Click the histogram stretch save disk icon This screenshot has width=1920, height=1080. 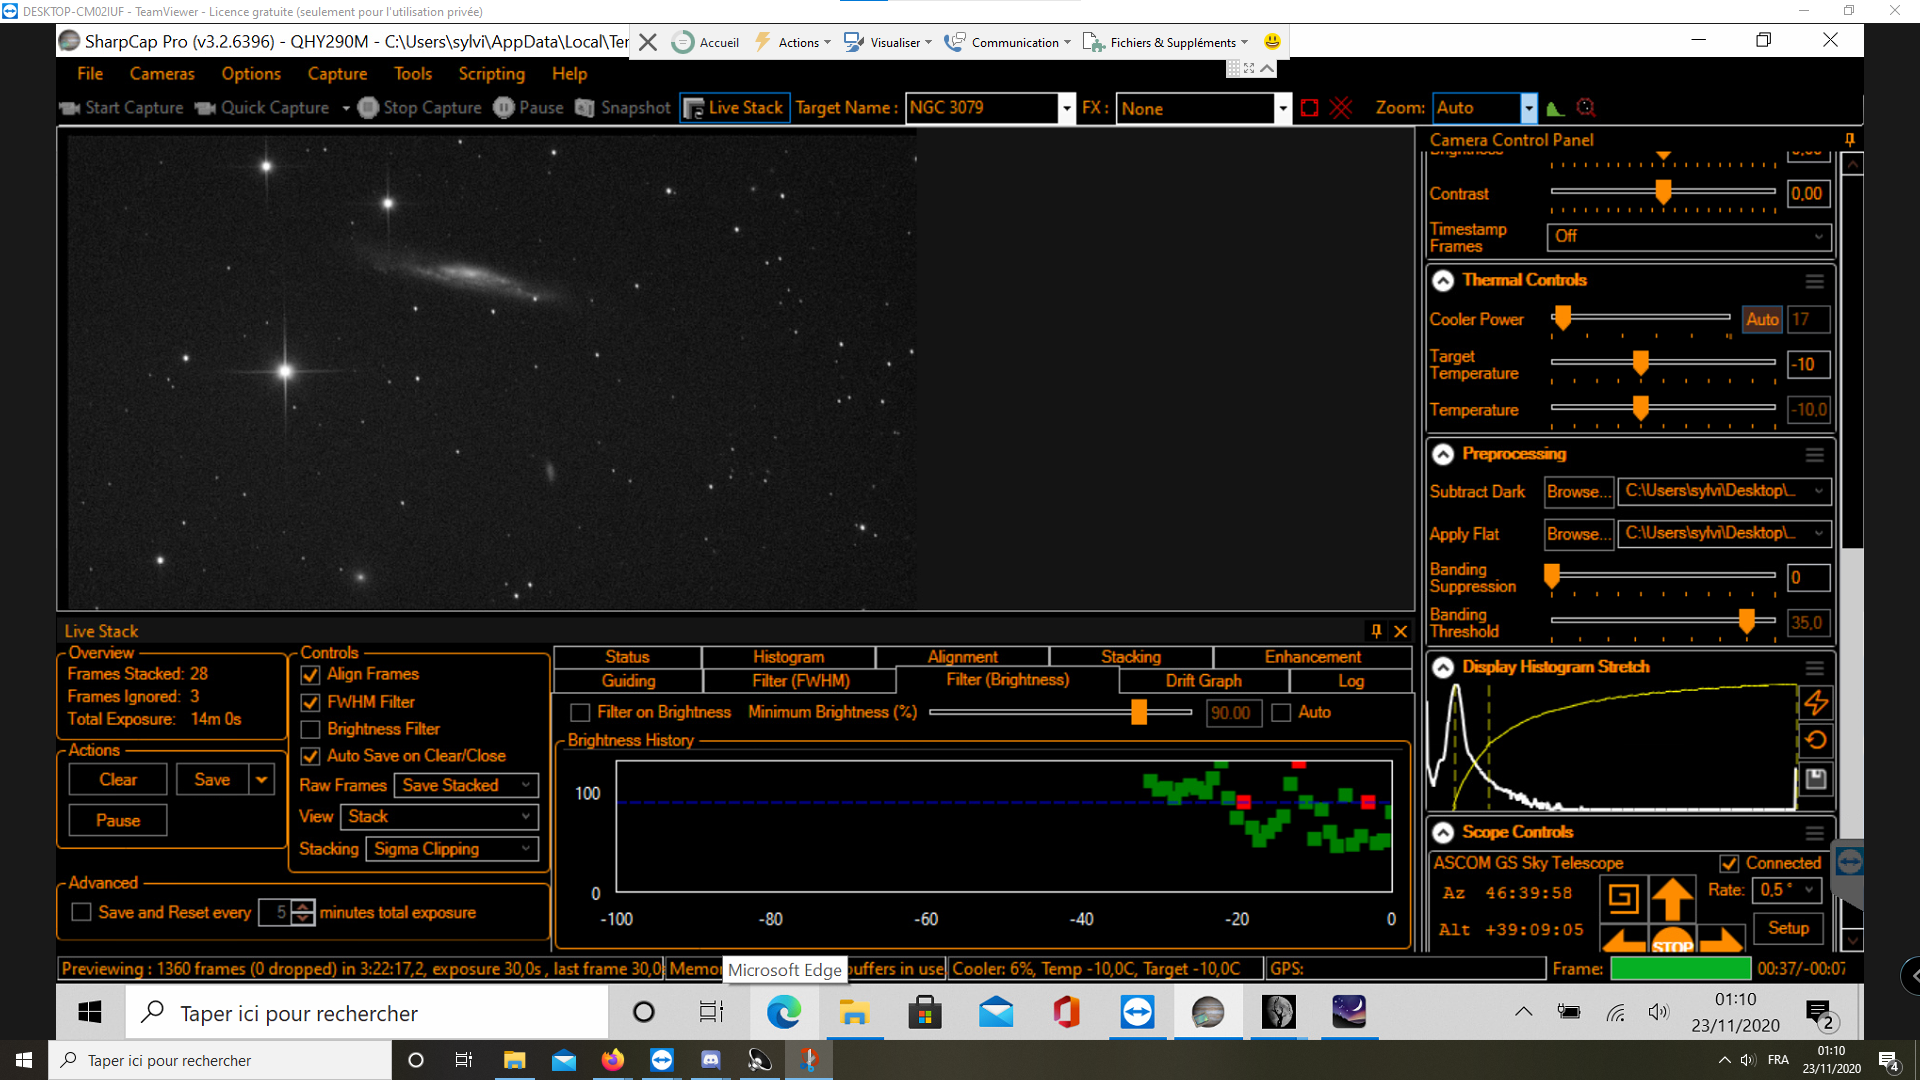(x=1815, y=779)
